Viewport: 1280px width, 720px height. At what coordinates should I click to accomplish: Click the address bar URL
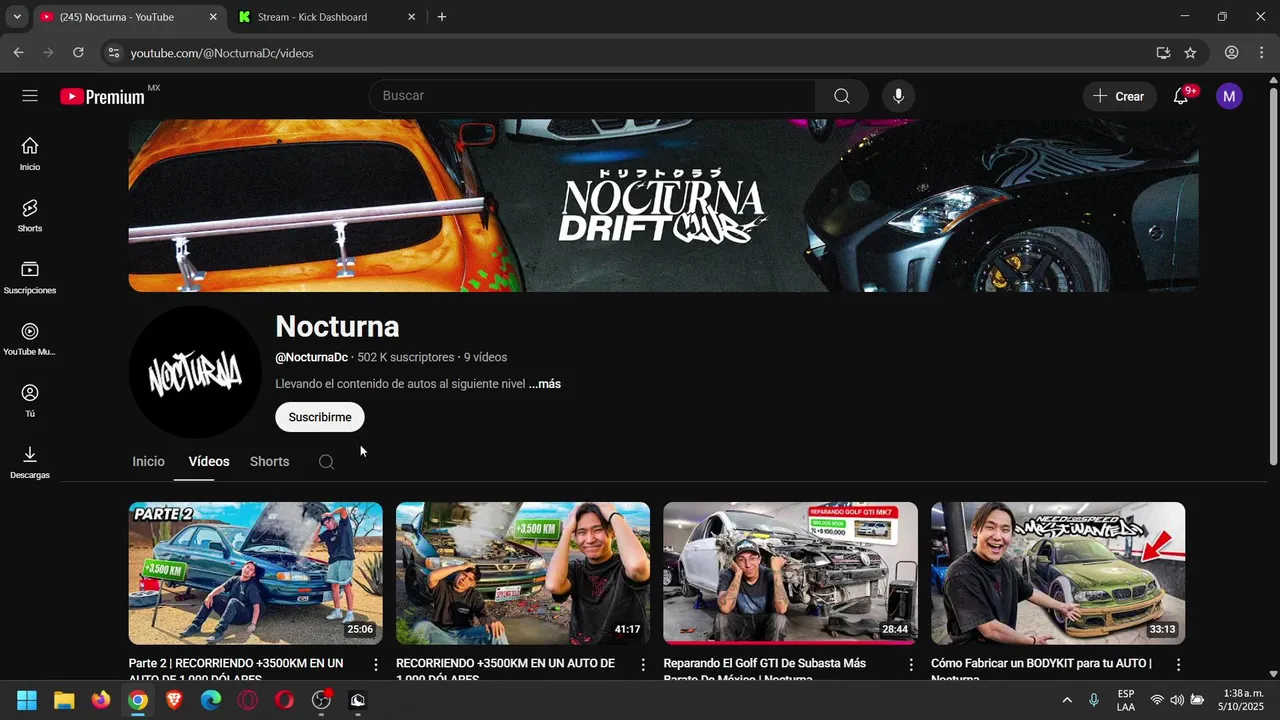coord(222,53)
